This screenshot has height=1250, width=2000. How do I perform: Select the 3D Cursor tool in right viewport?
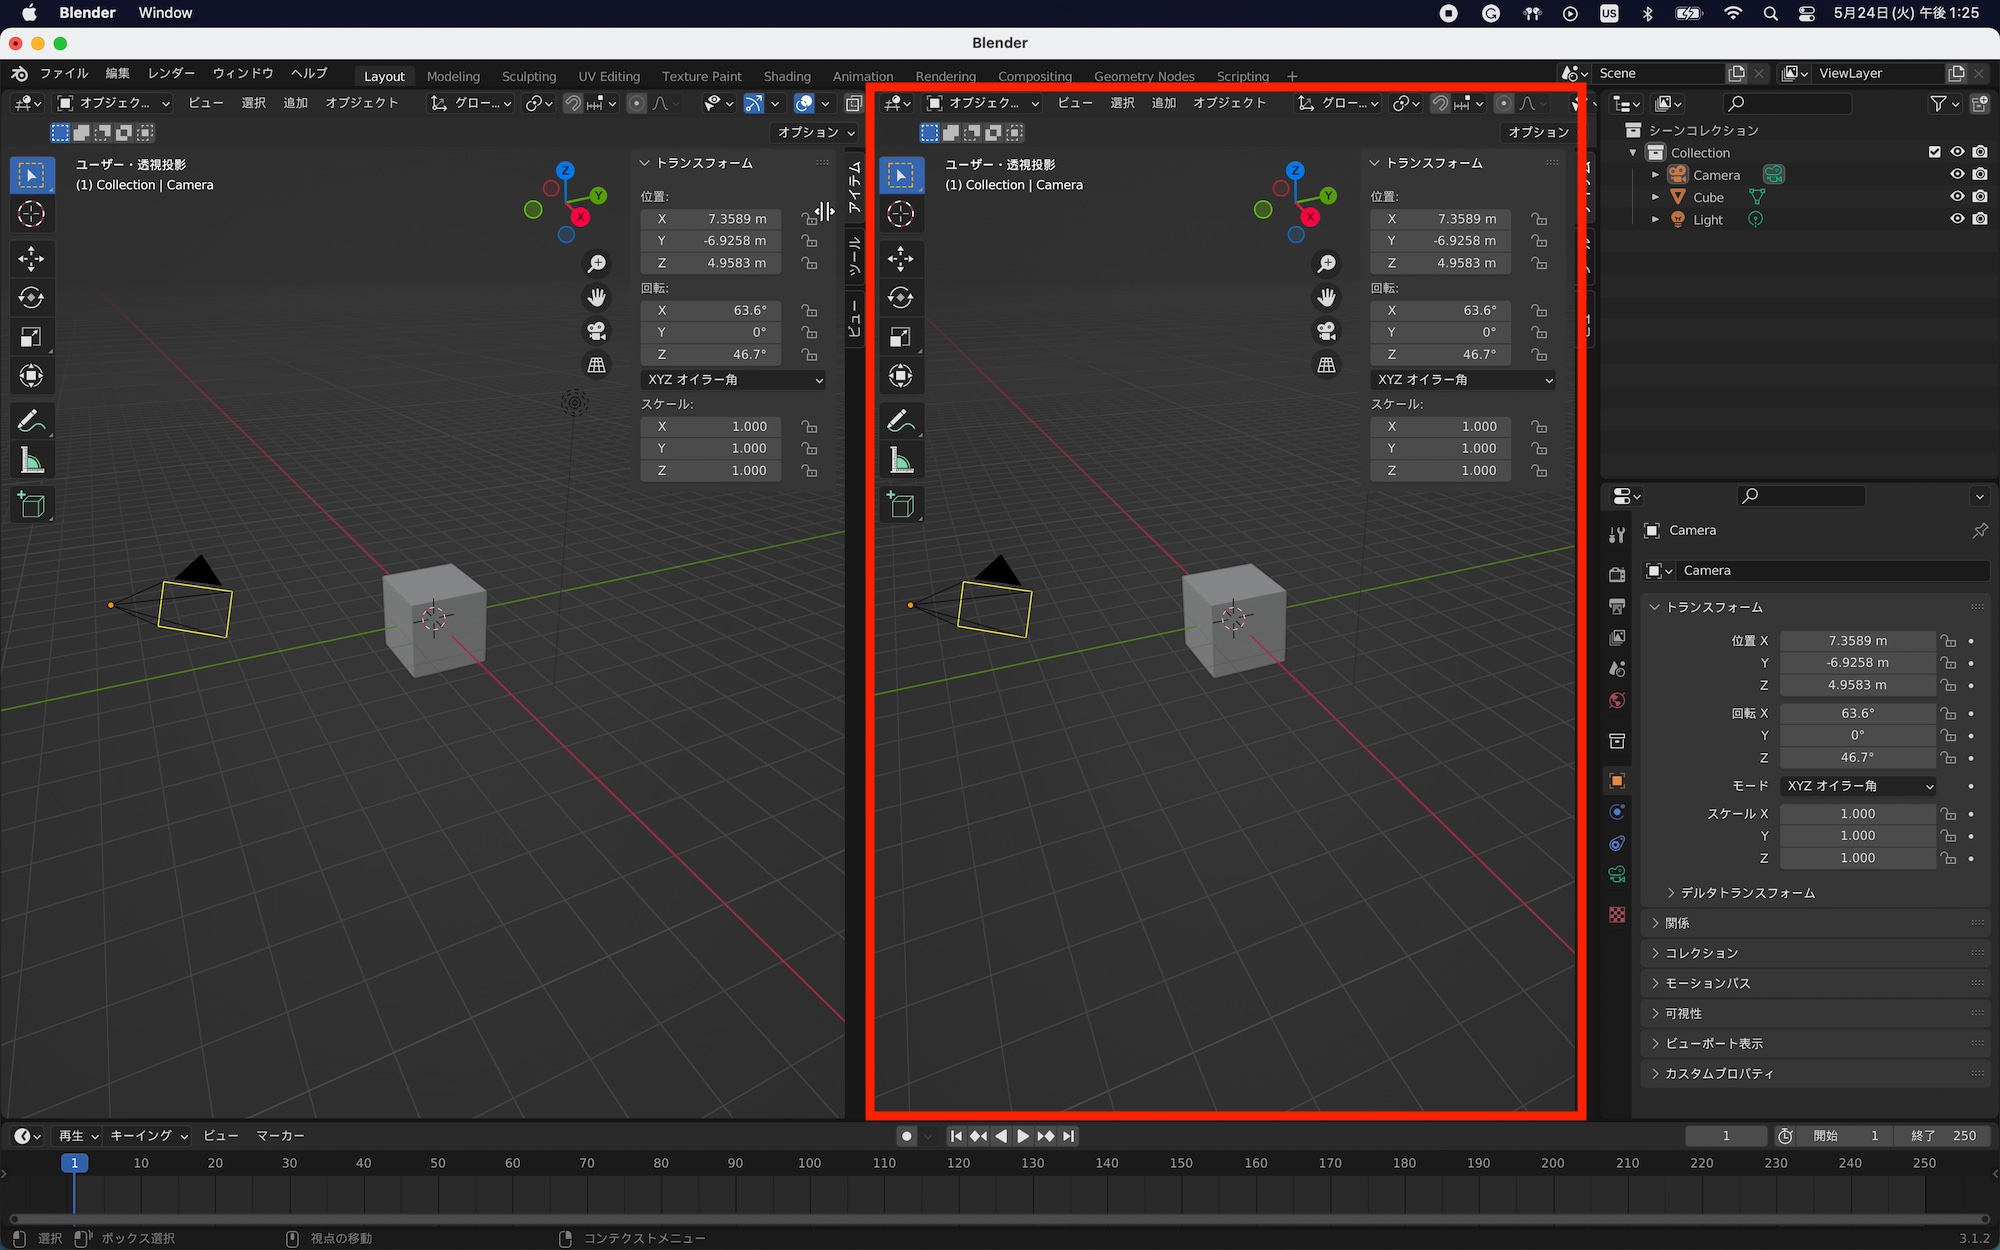(901, 214)
